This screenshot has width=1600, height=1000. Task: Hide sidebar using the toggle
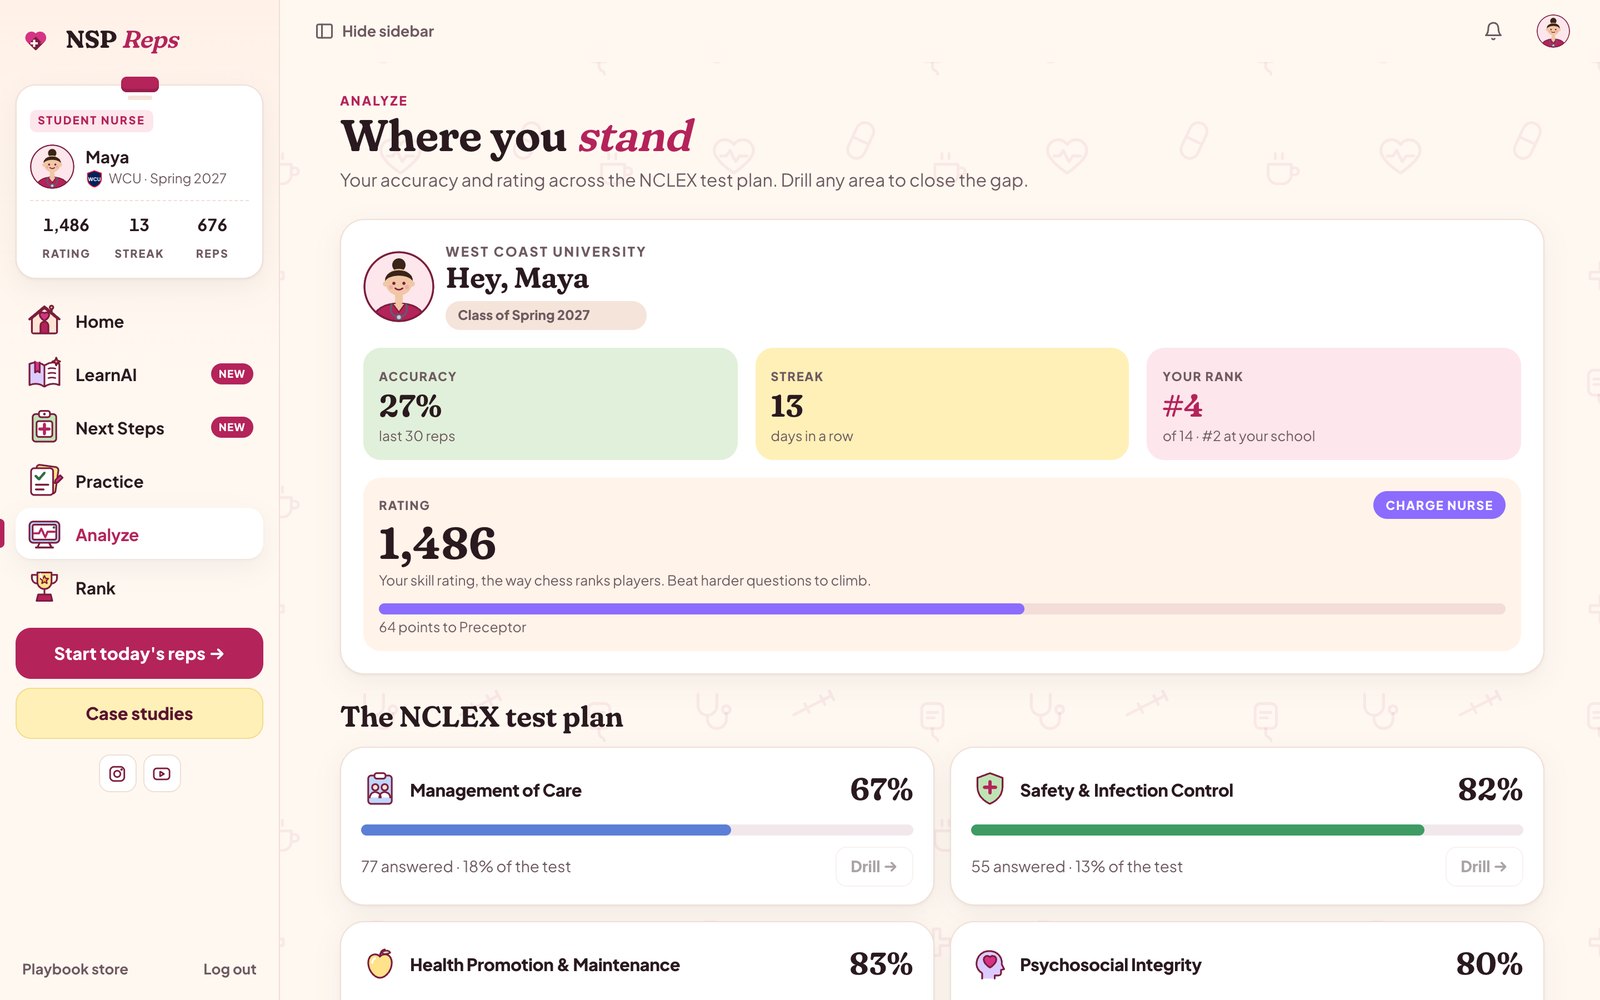tap(375, 31)
